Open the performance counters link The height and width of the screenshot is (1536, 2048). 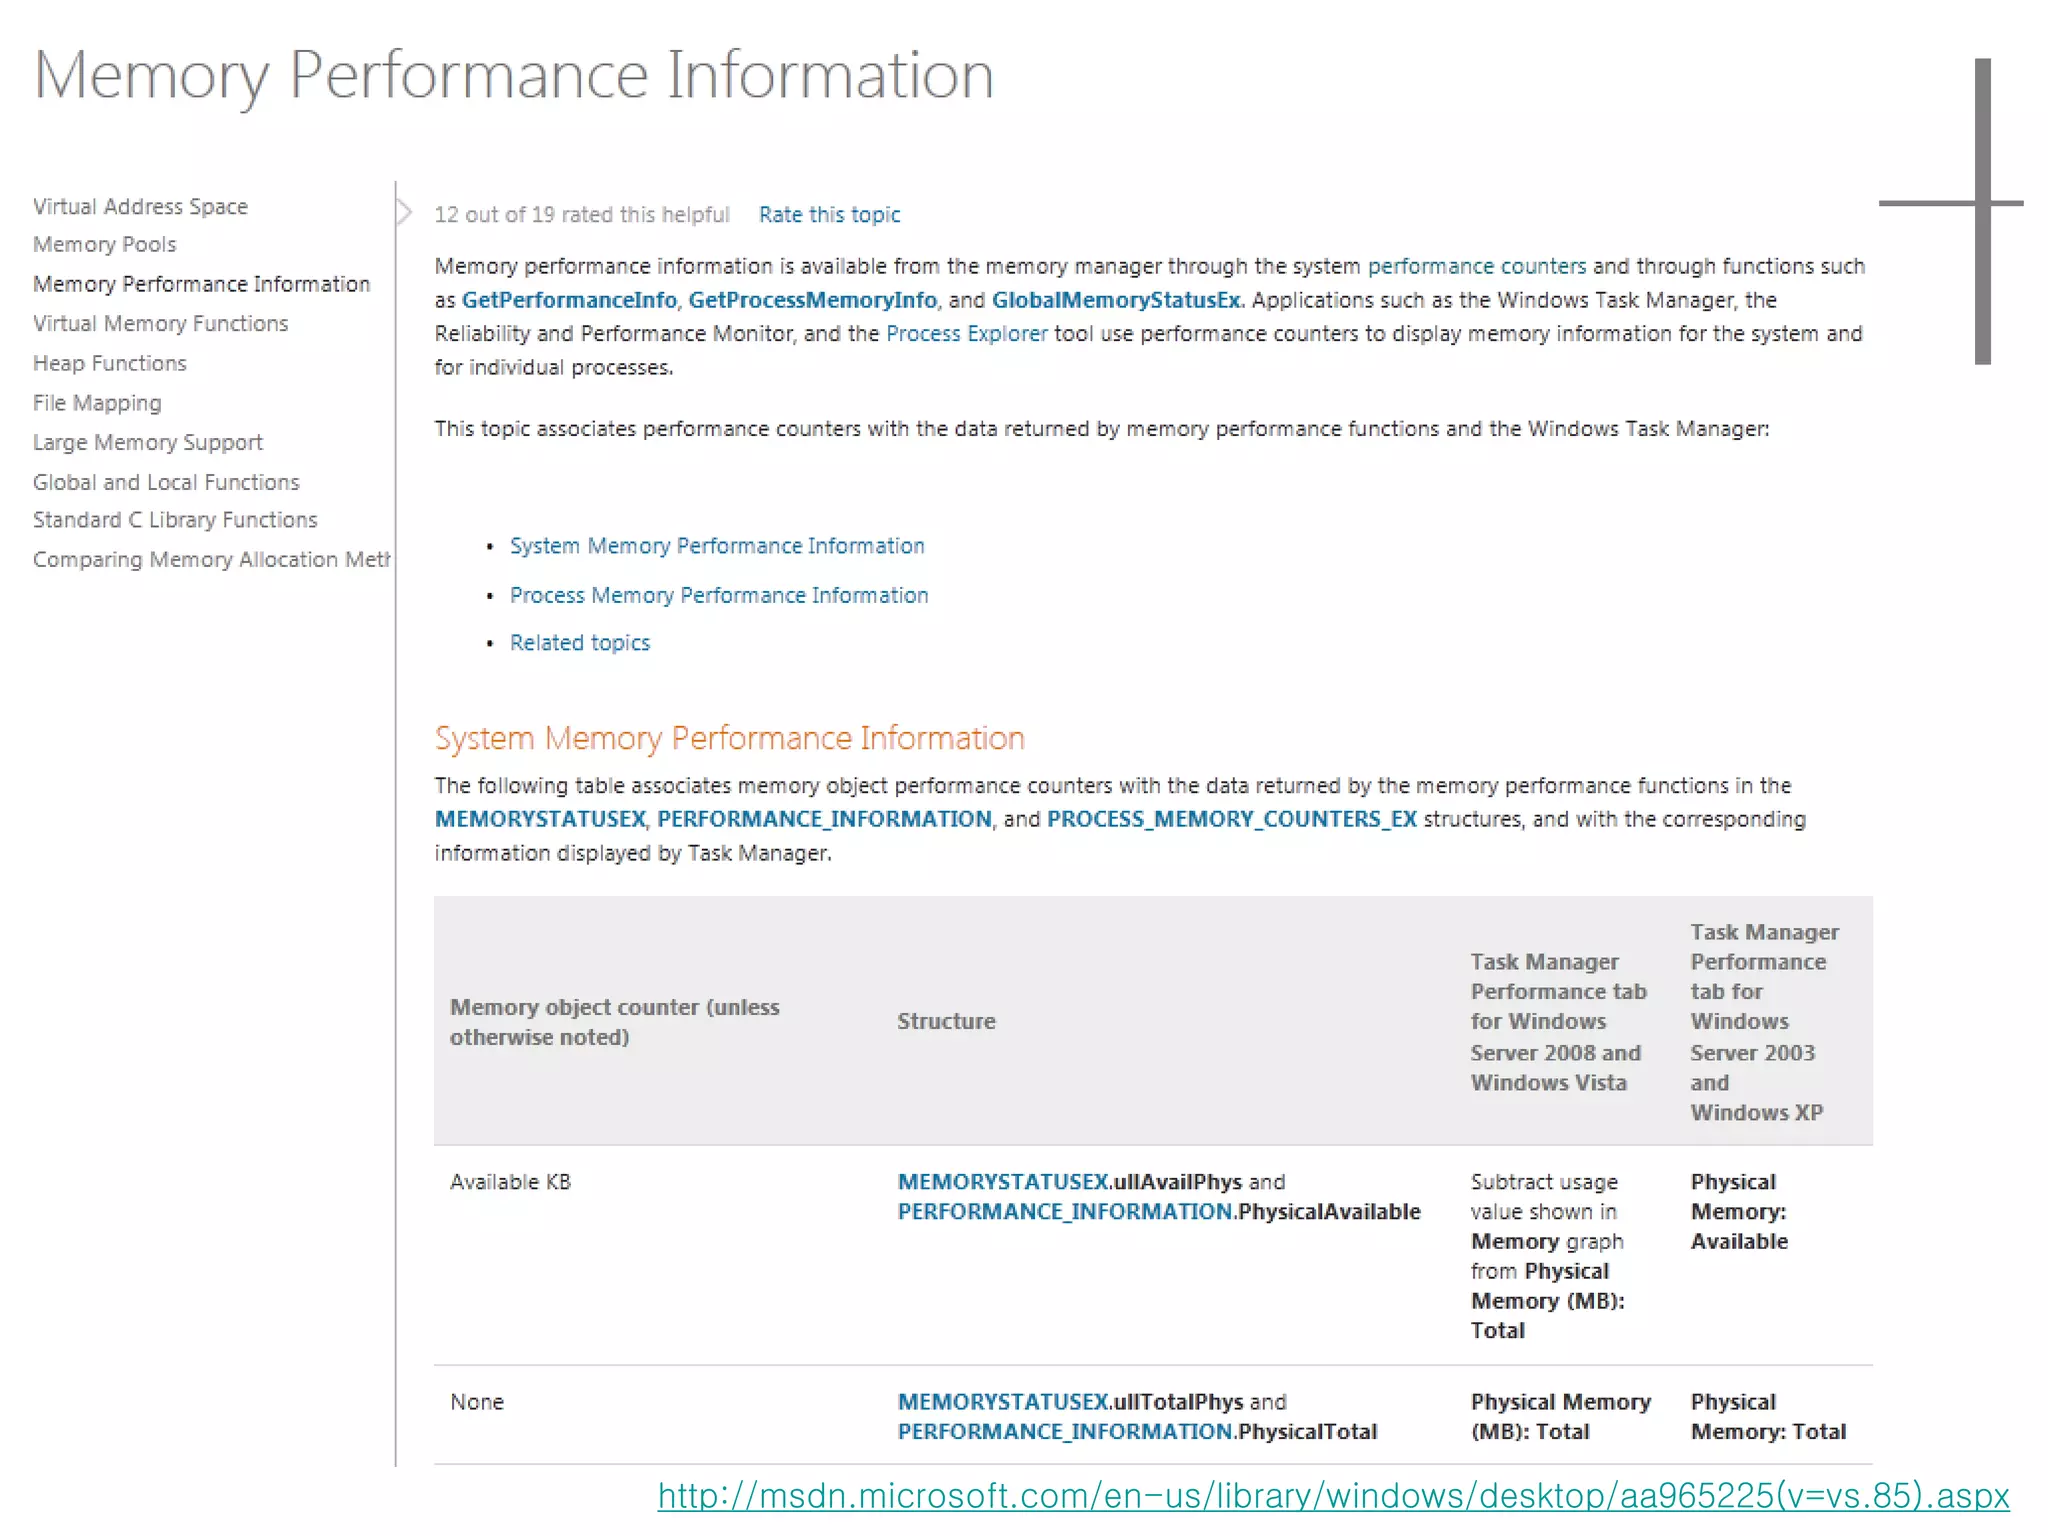point(1476,266)
